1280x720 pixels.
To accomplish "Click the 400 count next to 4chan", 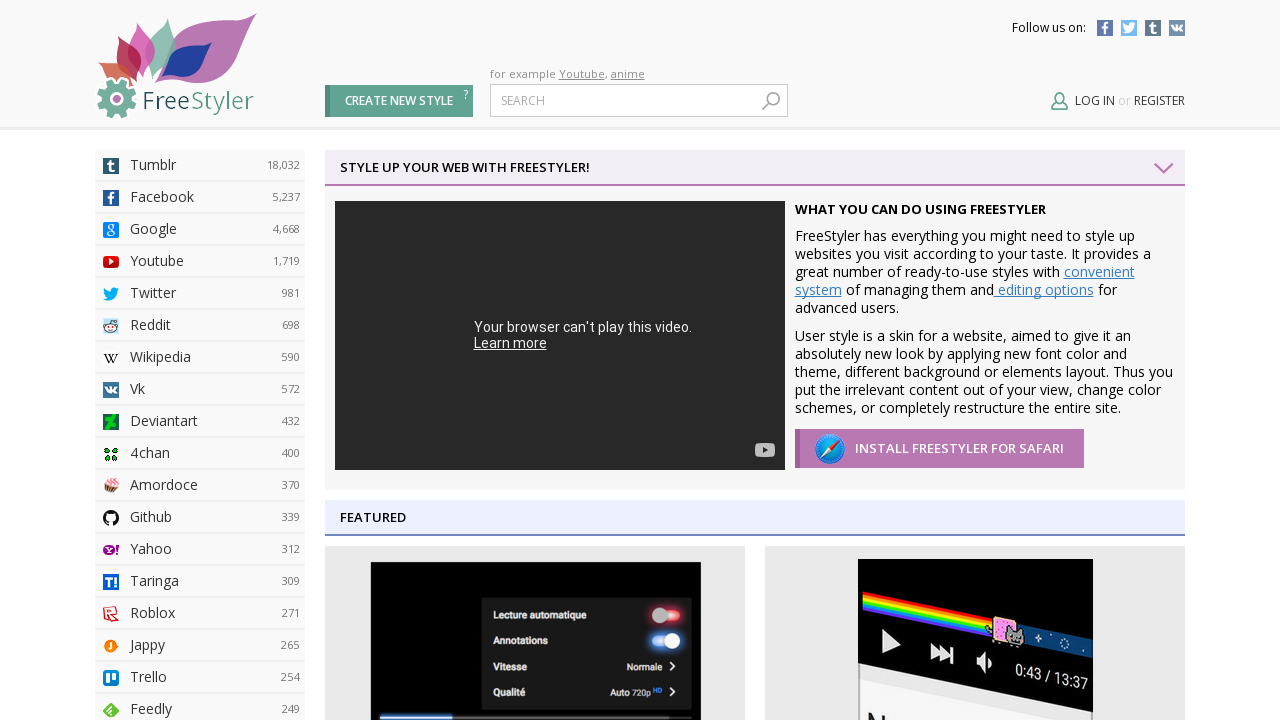I will pos(290,453).
